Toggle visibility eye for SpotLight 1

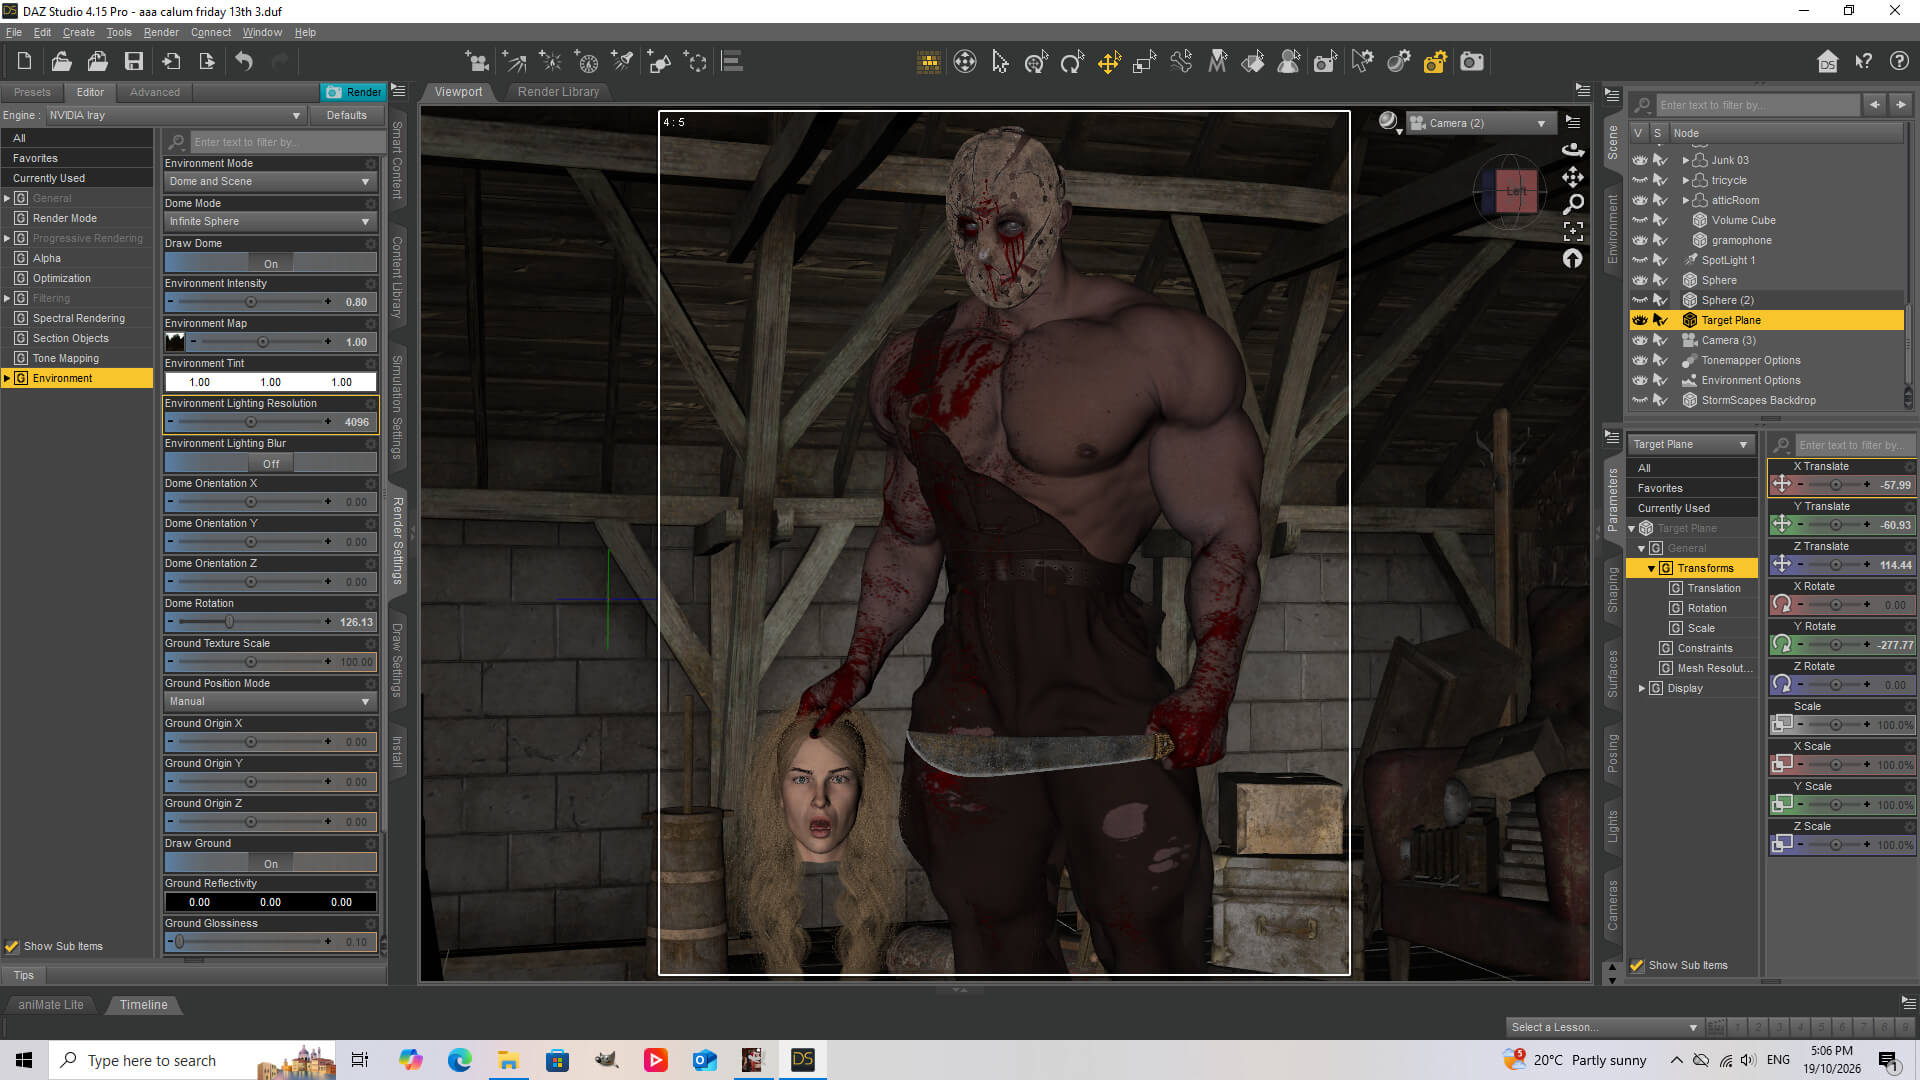(1640, 260)
